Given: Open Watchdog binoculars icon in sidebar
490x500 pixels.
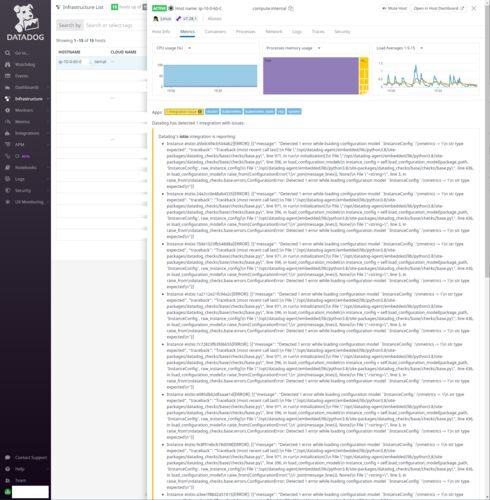Looking at the screenshot, I should 7,65.
